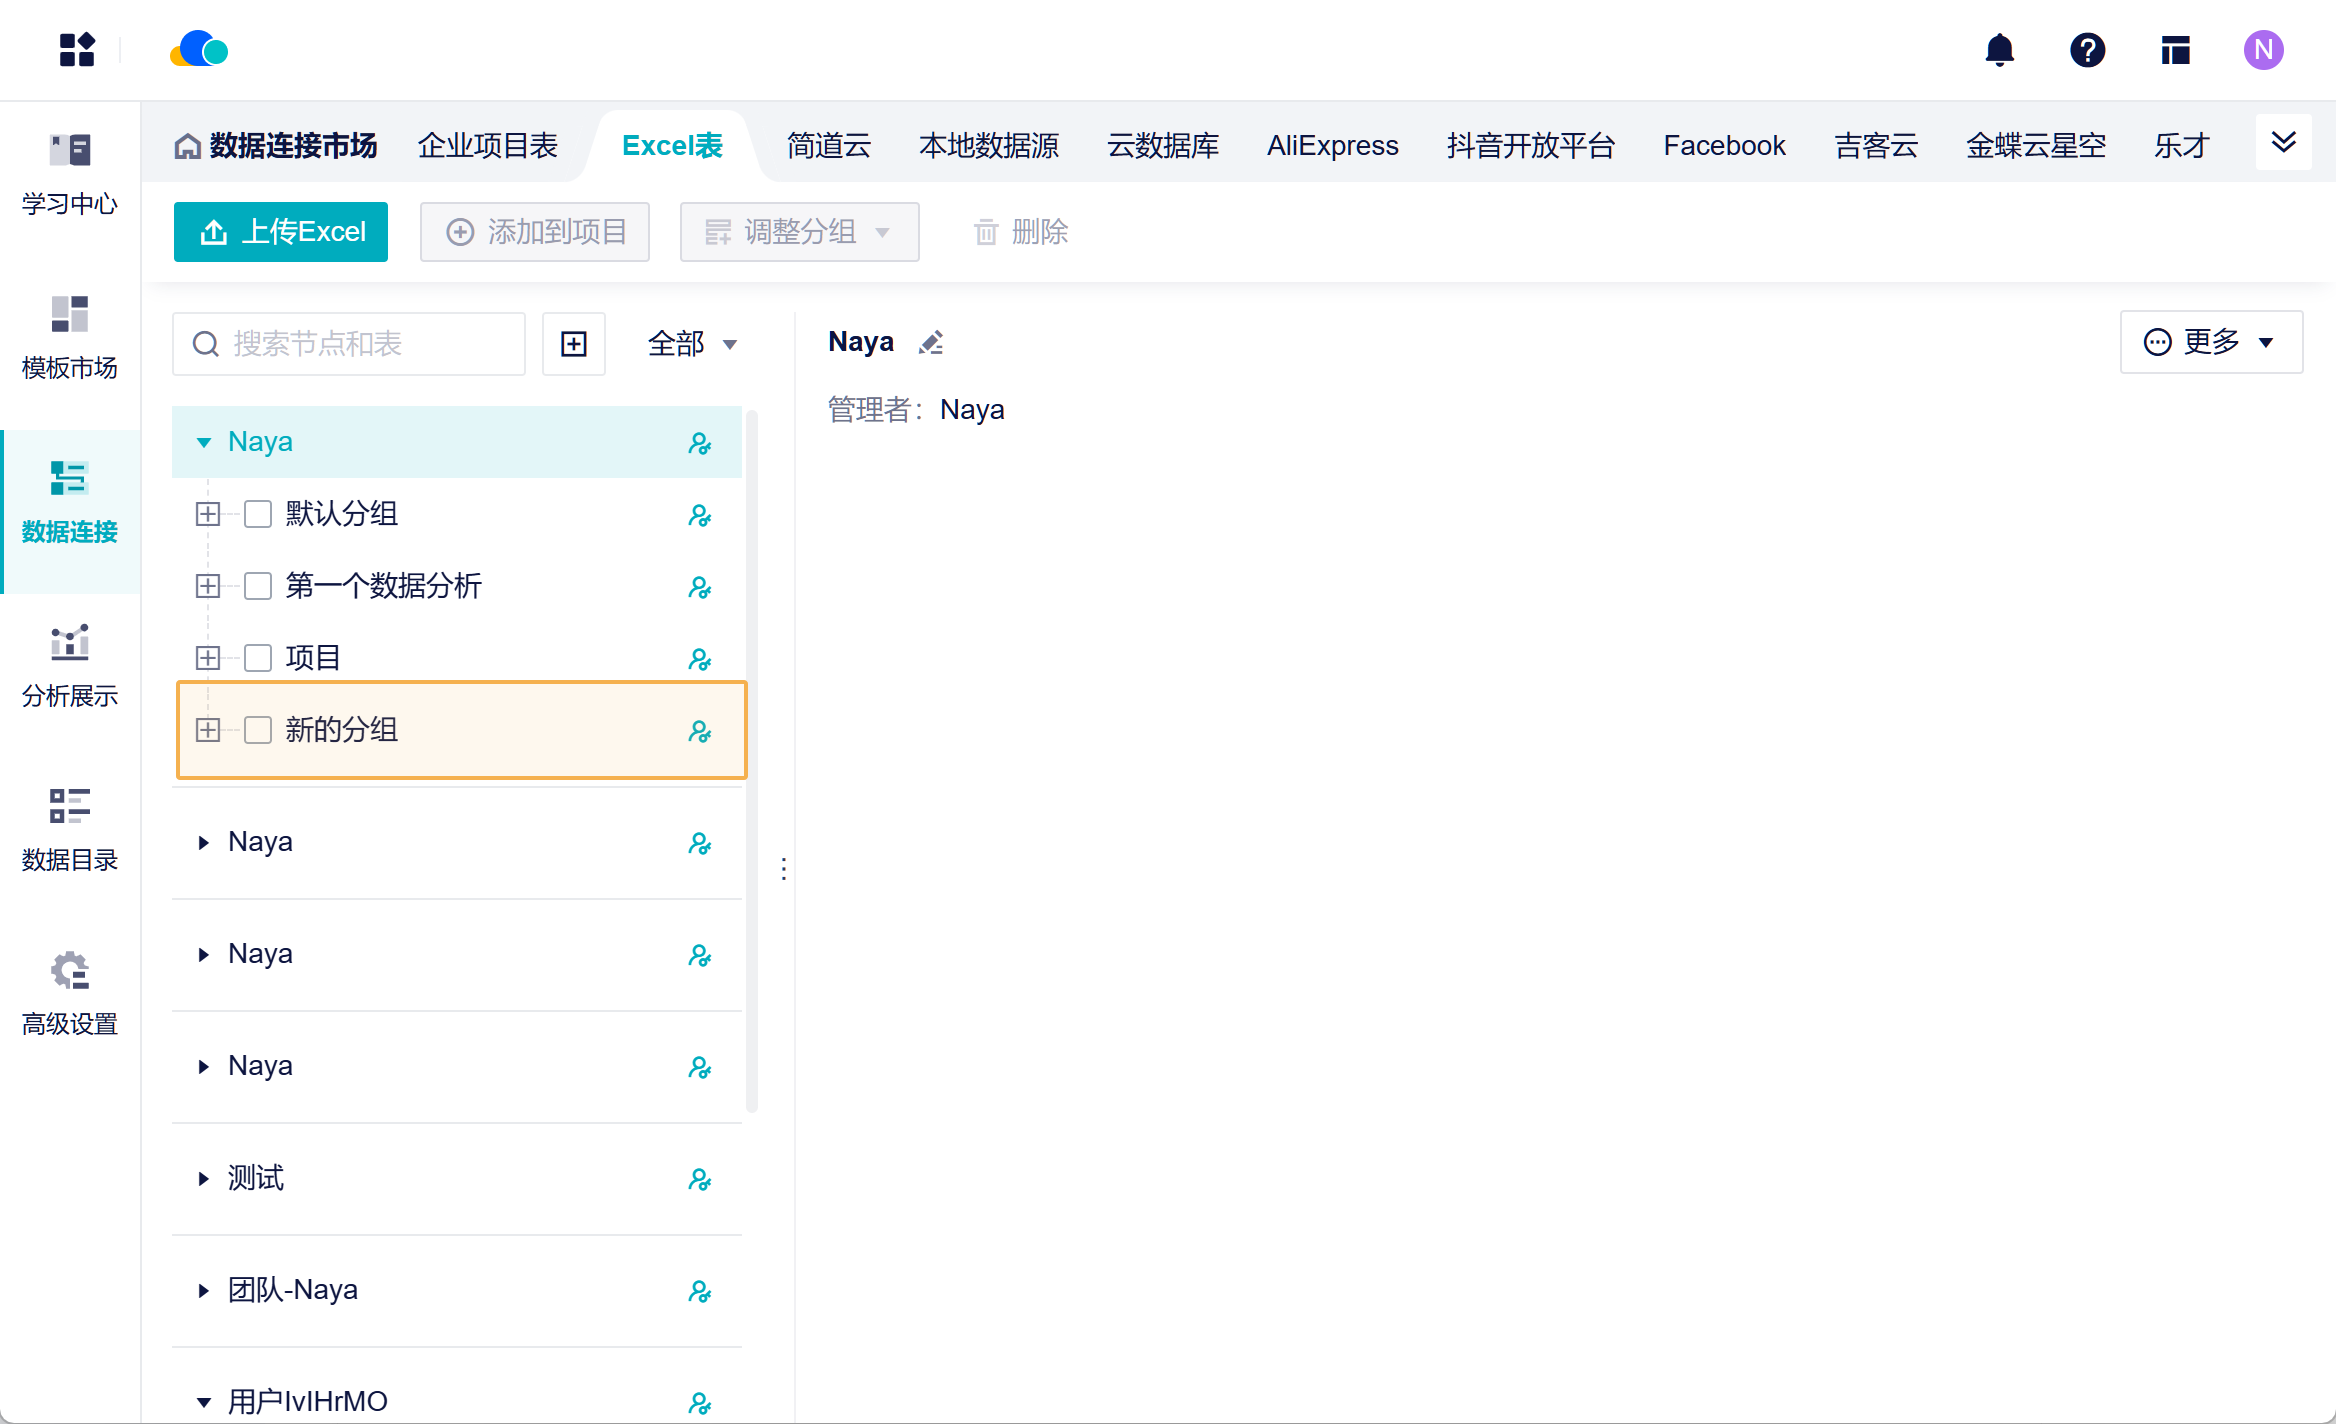Click the app grid launcher icon
Screen dimensions: 2336x1424
tap(77, 50)
